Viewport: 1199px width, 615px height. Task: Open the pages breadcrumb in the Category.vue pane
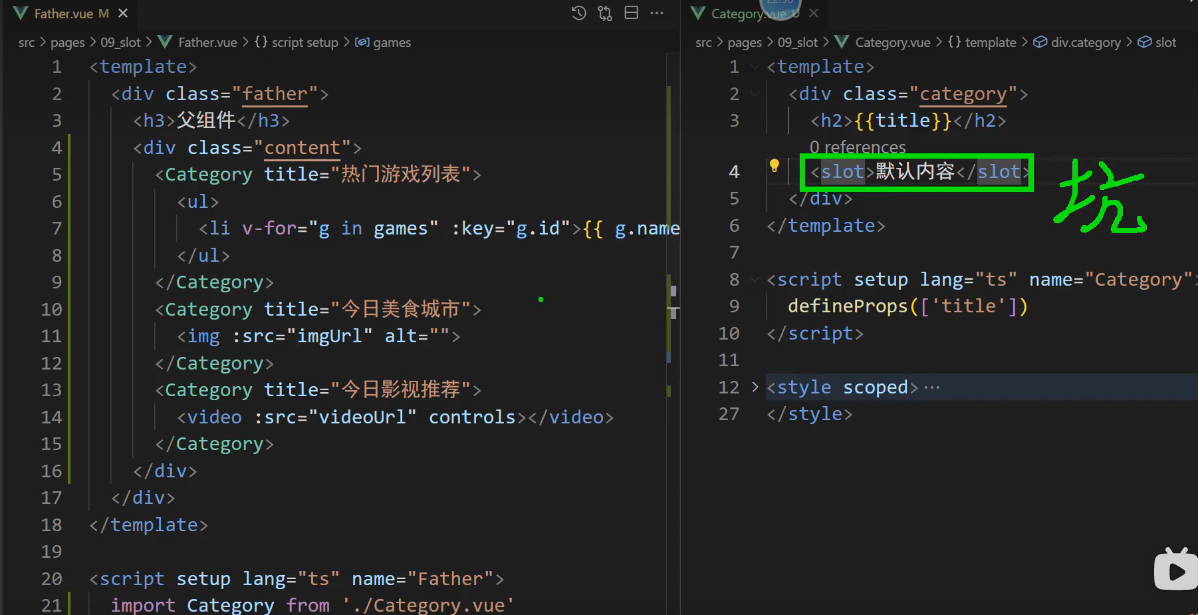744,43
